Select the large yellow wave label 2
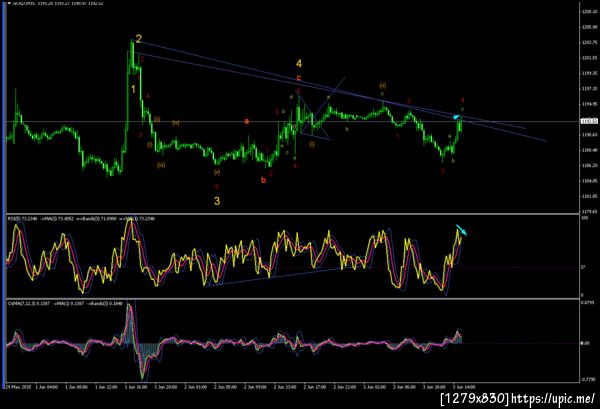Screen dimensions: 600x409 click(x=139, y=39)
